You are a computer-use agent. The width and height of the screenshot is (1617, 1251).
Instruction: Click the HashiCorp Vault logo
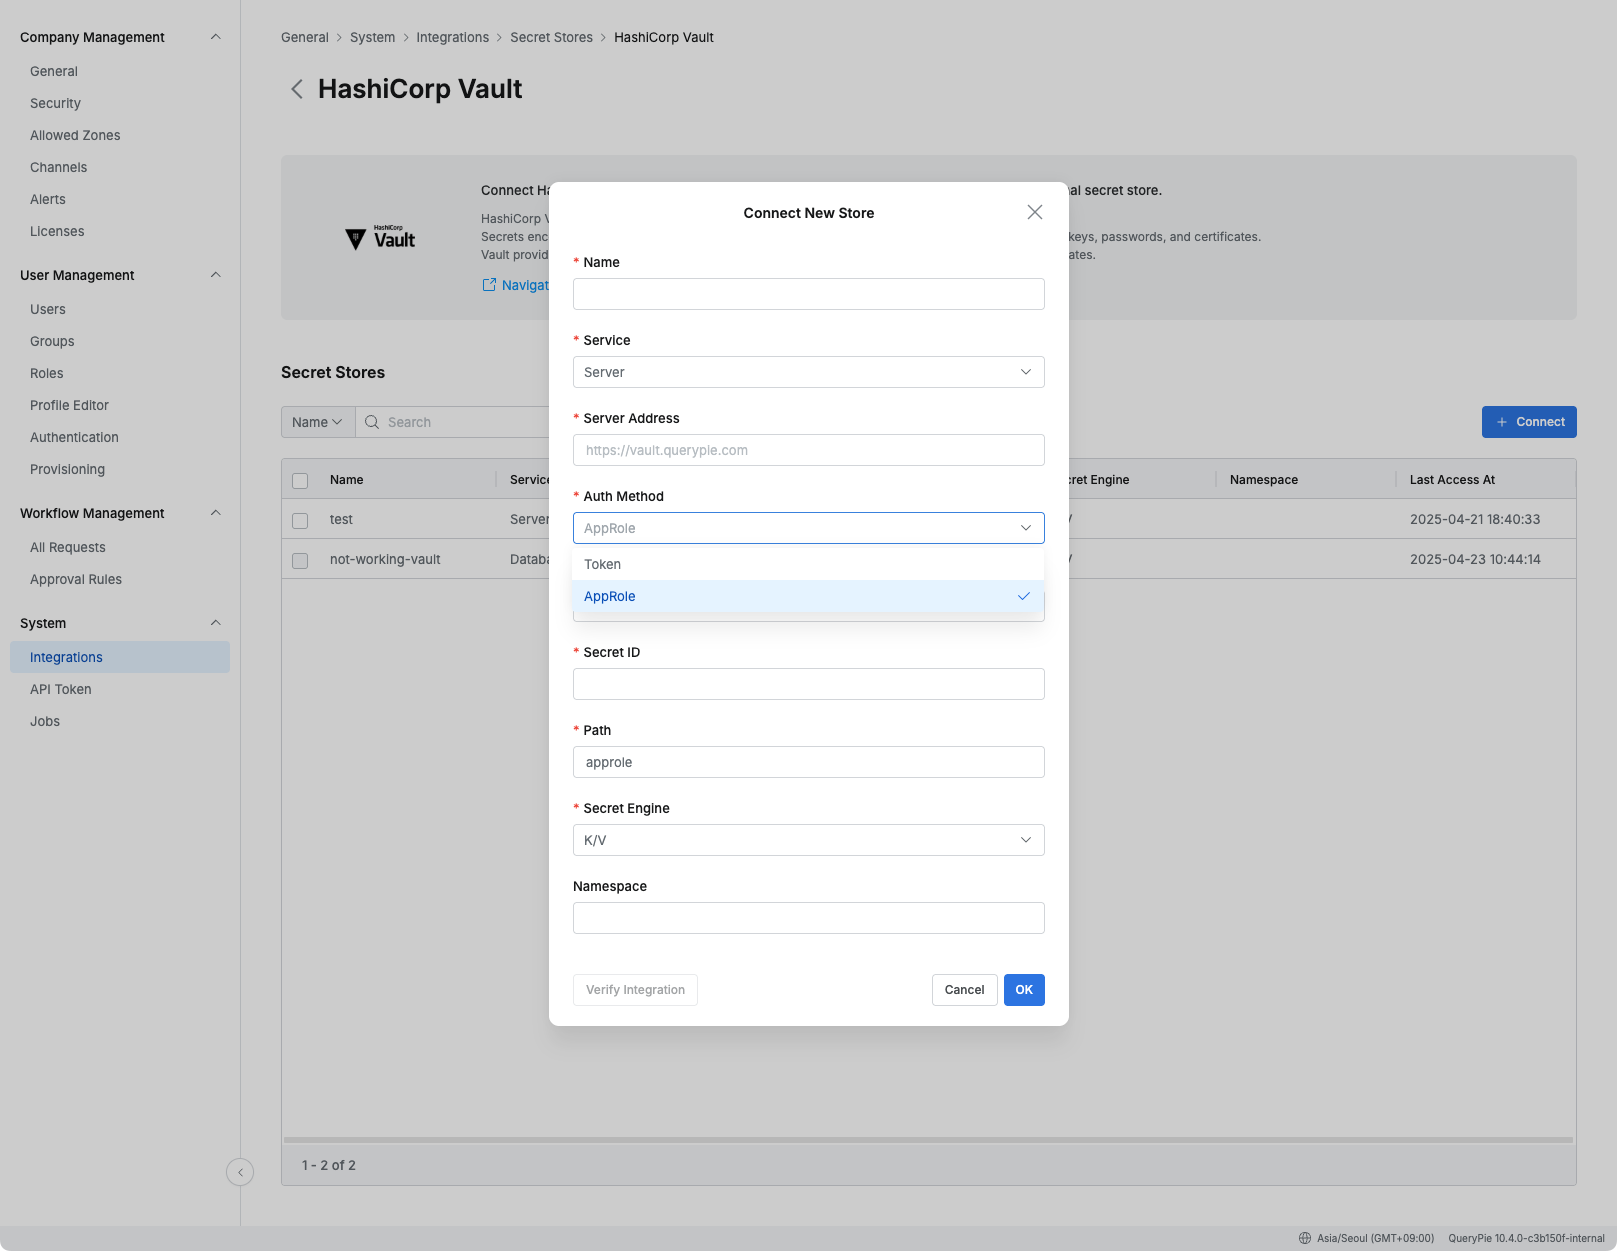(x=379, y=237)
